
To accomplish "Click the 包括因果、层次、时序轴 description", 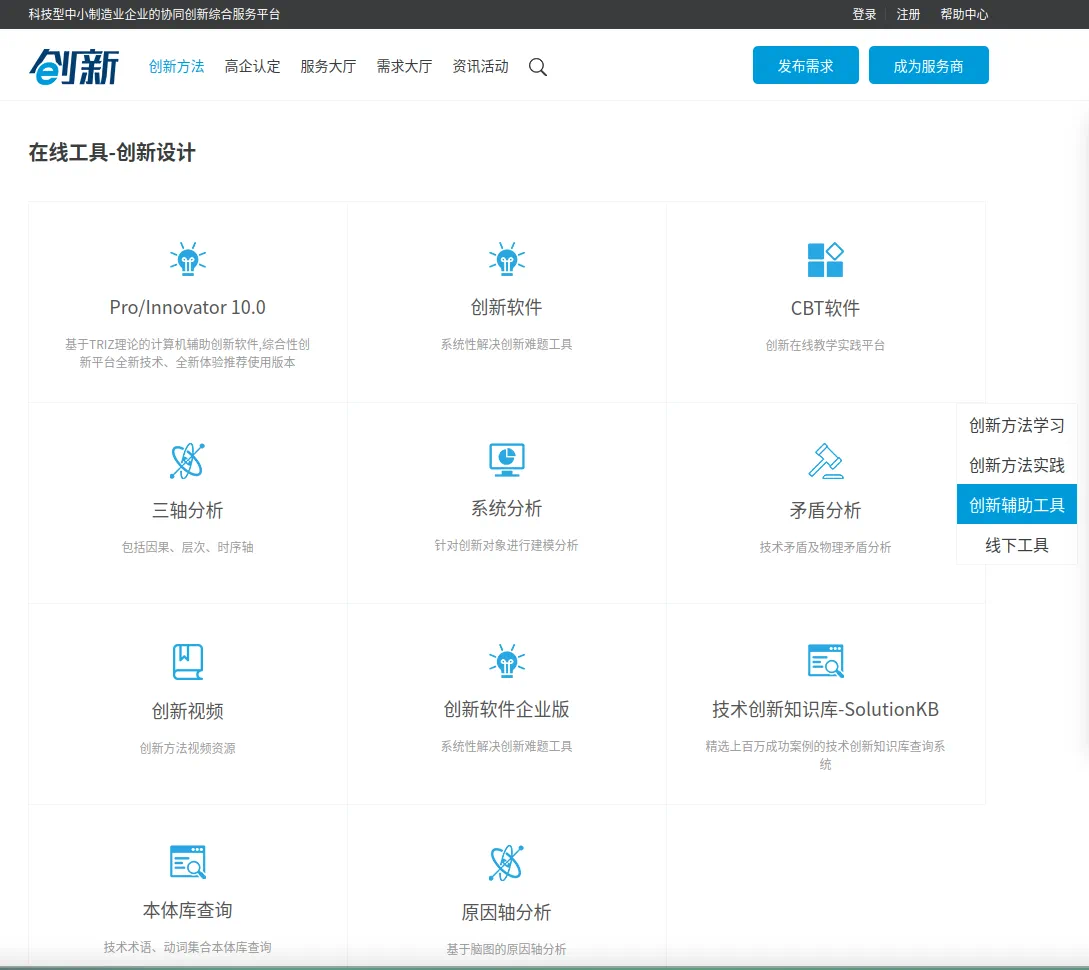I will 188,547.
